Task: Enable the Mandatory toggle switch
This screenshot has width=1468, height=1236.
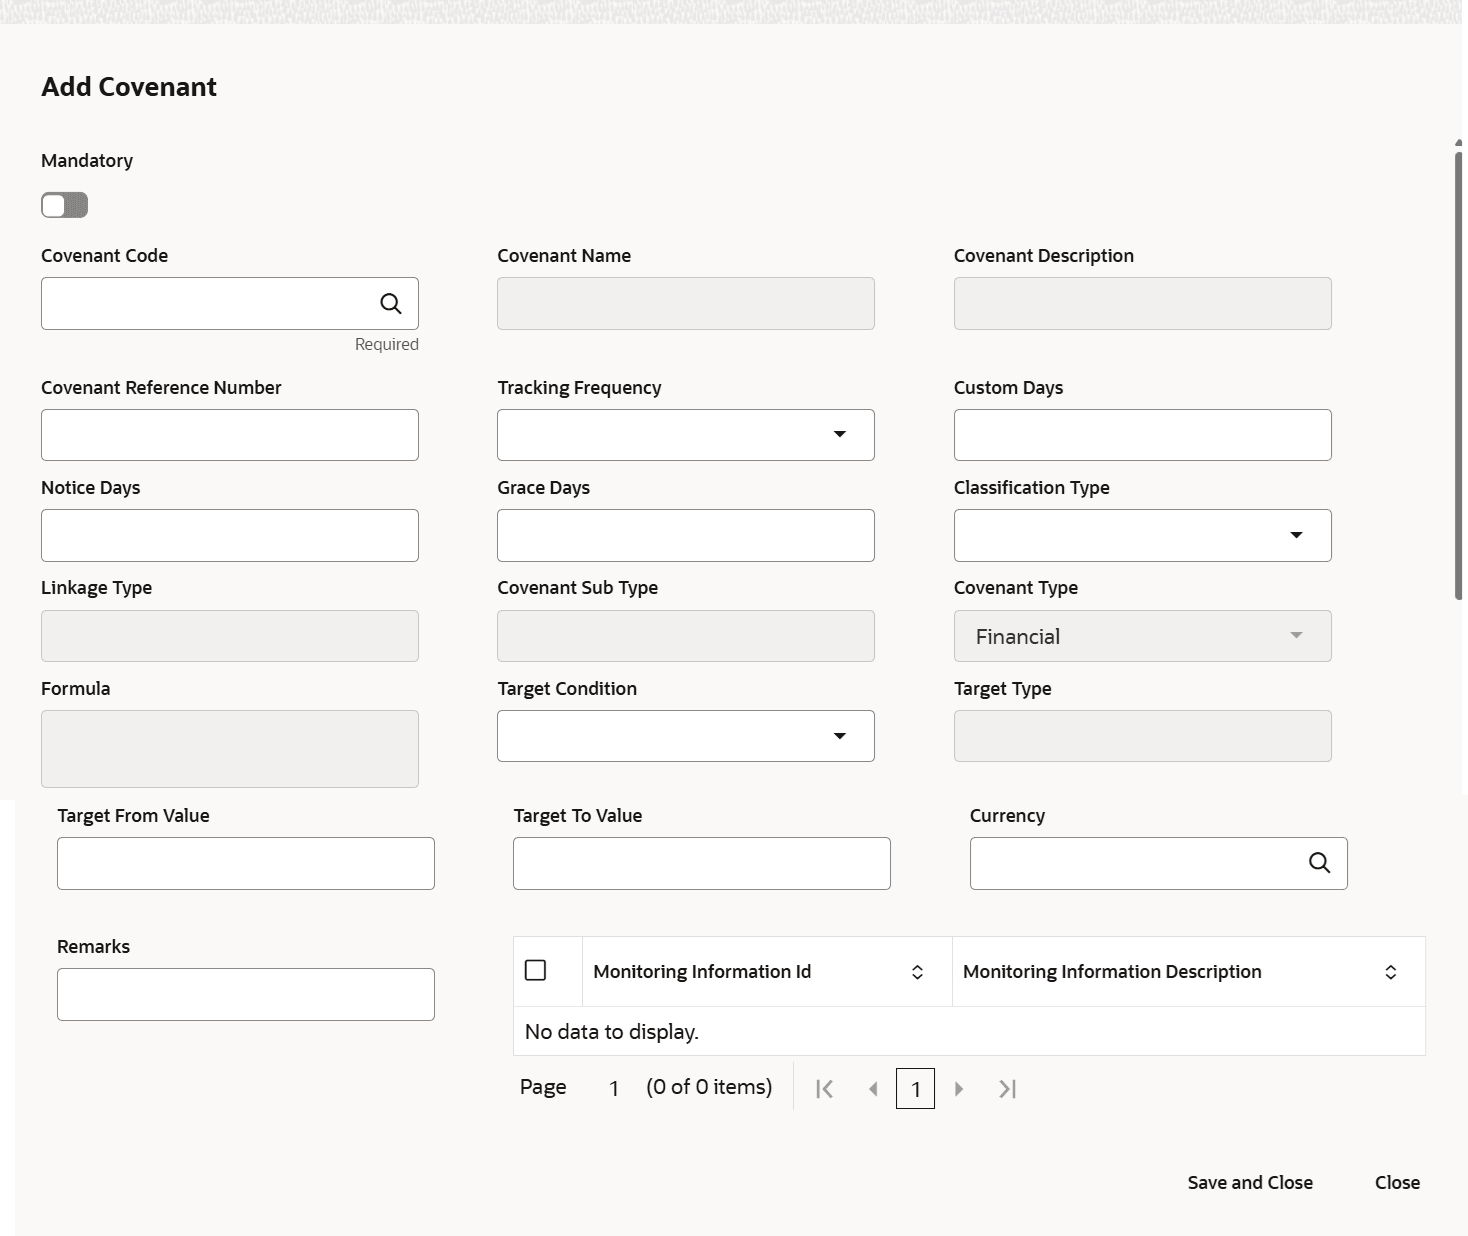Action: 65,206
